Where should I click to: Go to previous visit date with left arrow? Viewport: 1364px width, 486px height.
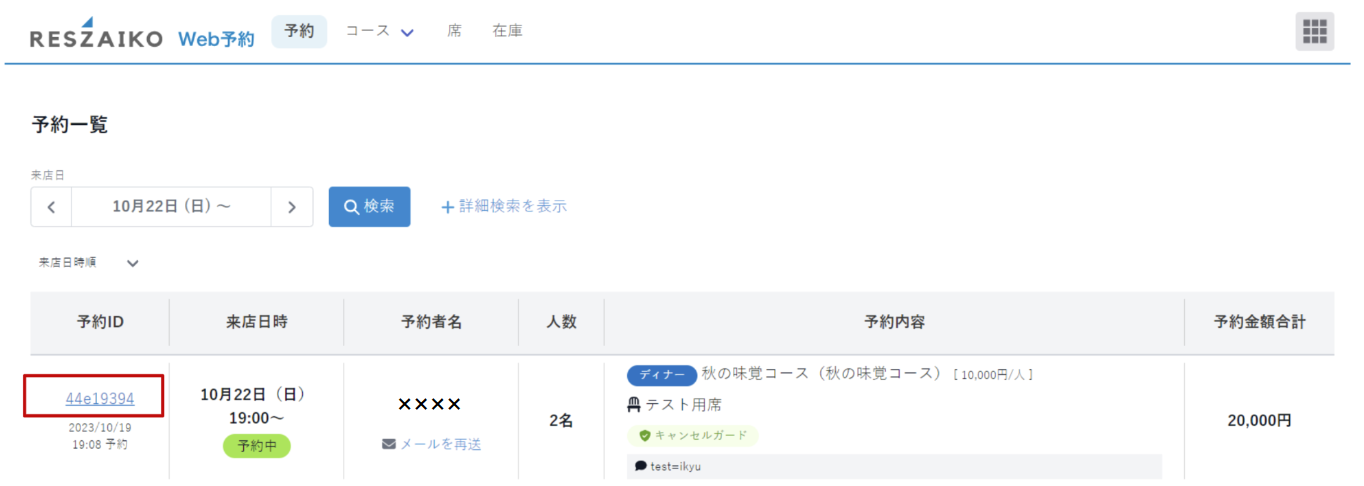tap(51, 207)
